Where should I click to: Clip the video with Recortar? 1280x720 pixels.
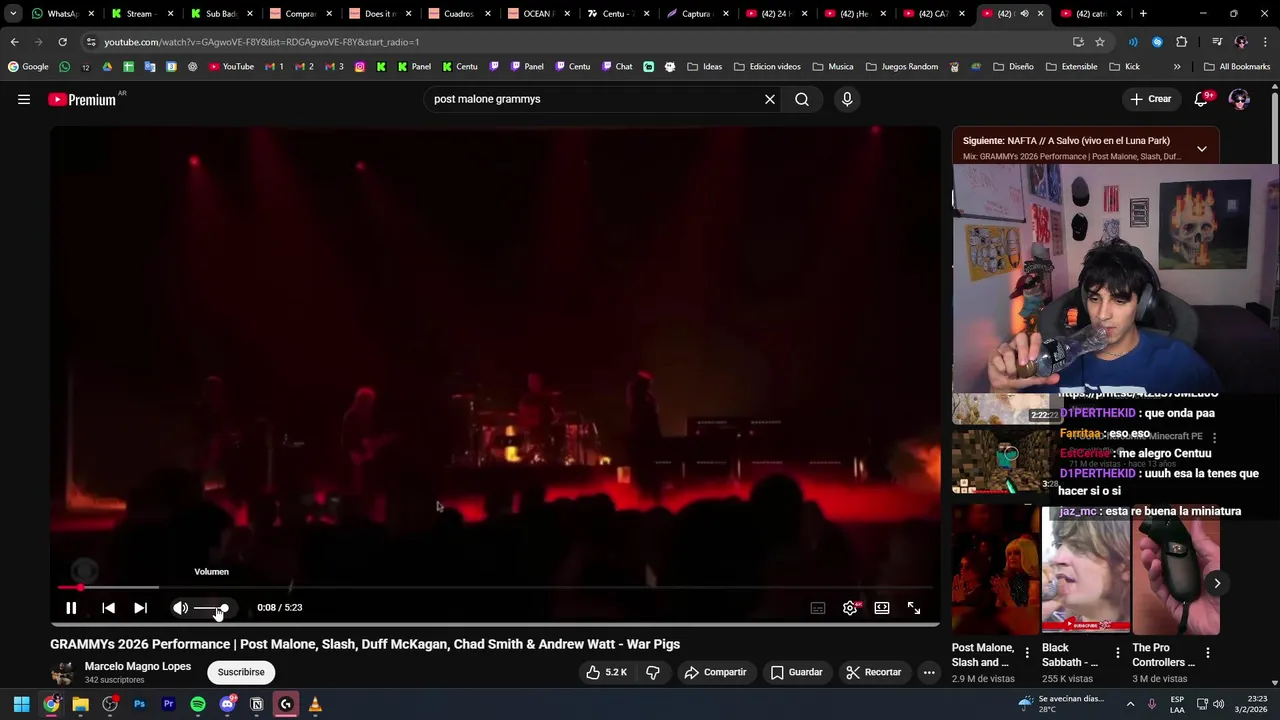[874, 672]
